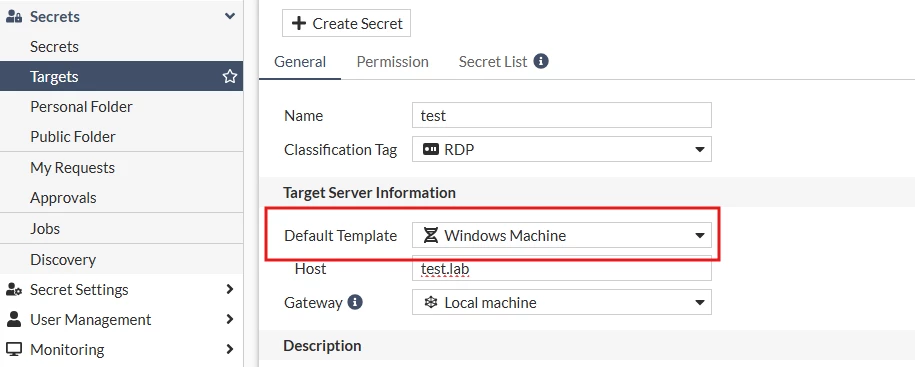
Task: Click the plus icon on Create Secret
Action: point(299,23)
